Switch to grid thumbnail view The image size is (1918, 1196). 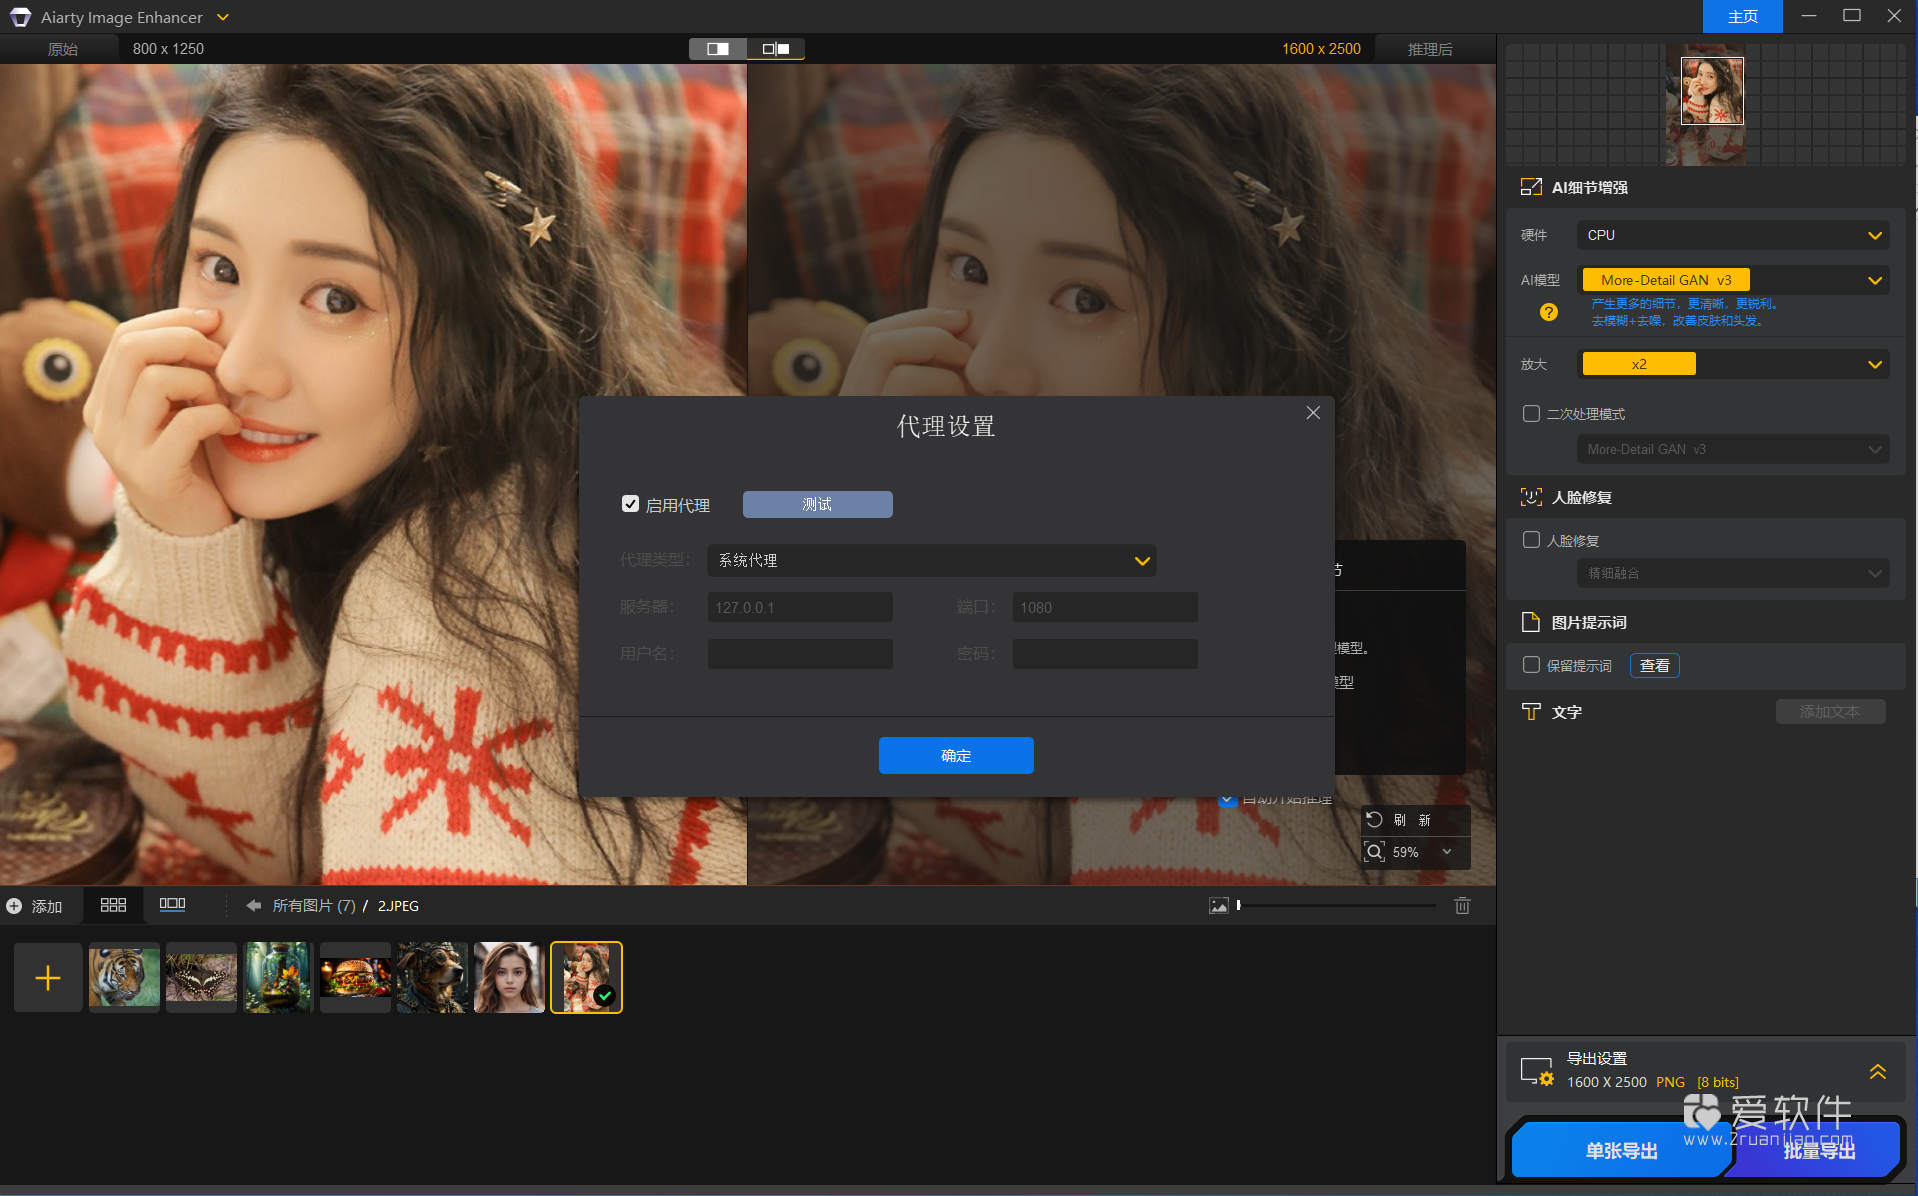coord(113,905)
